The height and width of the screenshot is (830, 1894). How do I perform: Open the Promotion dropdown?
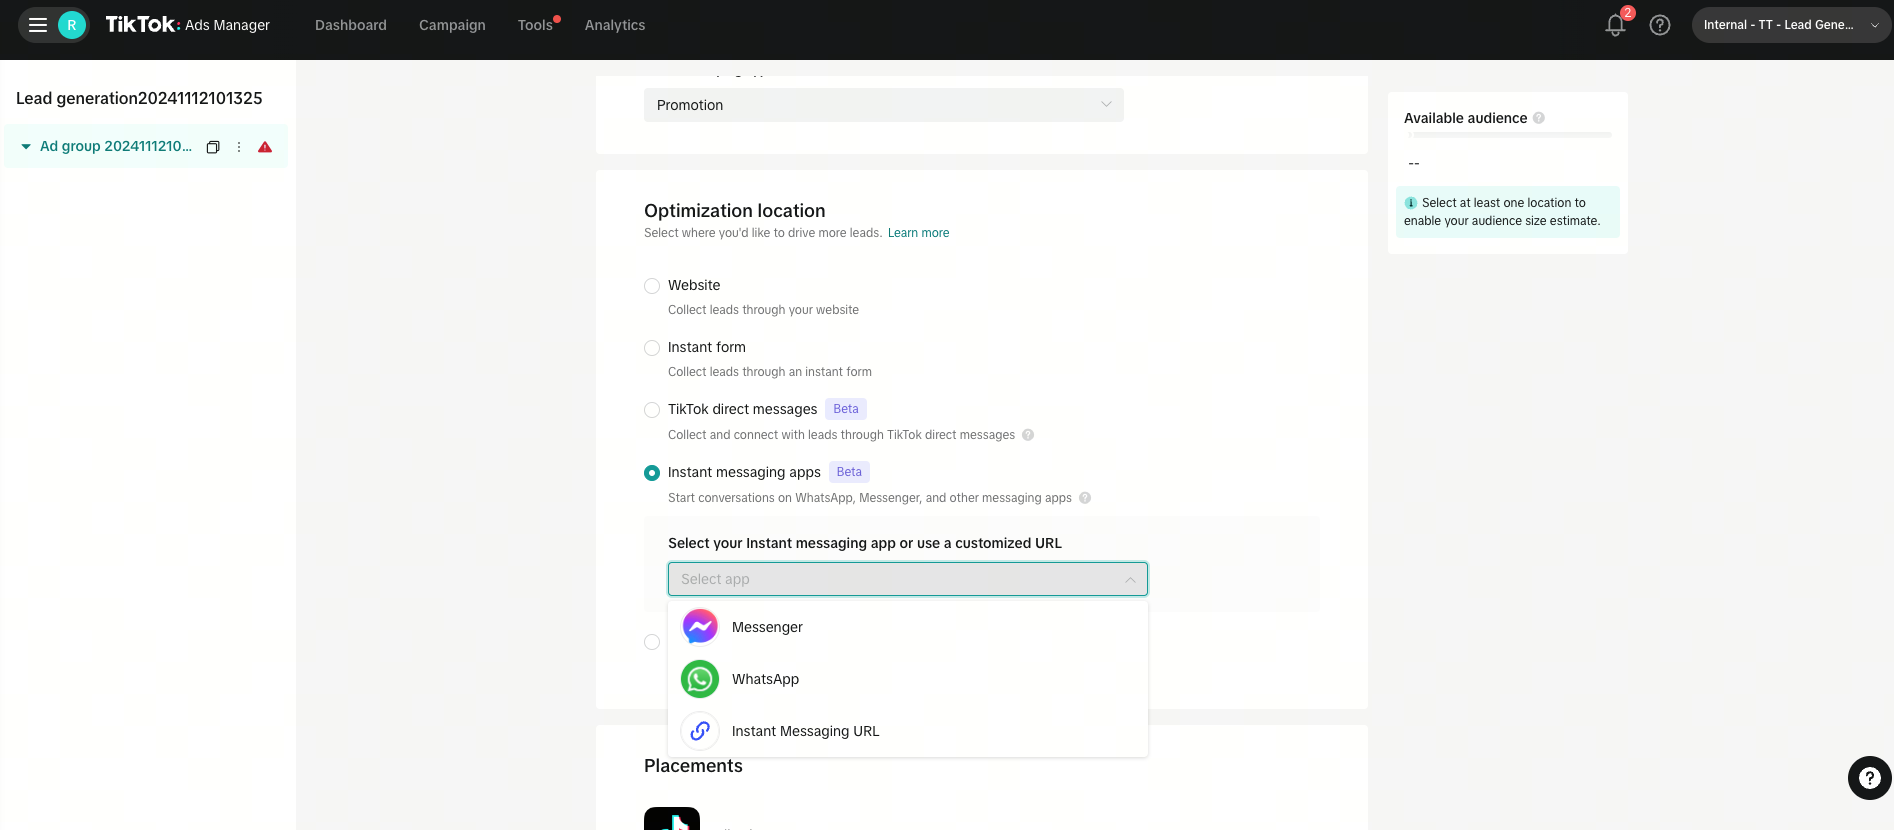(x=884, y=105)
